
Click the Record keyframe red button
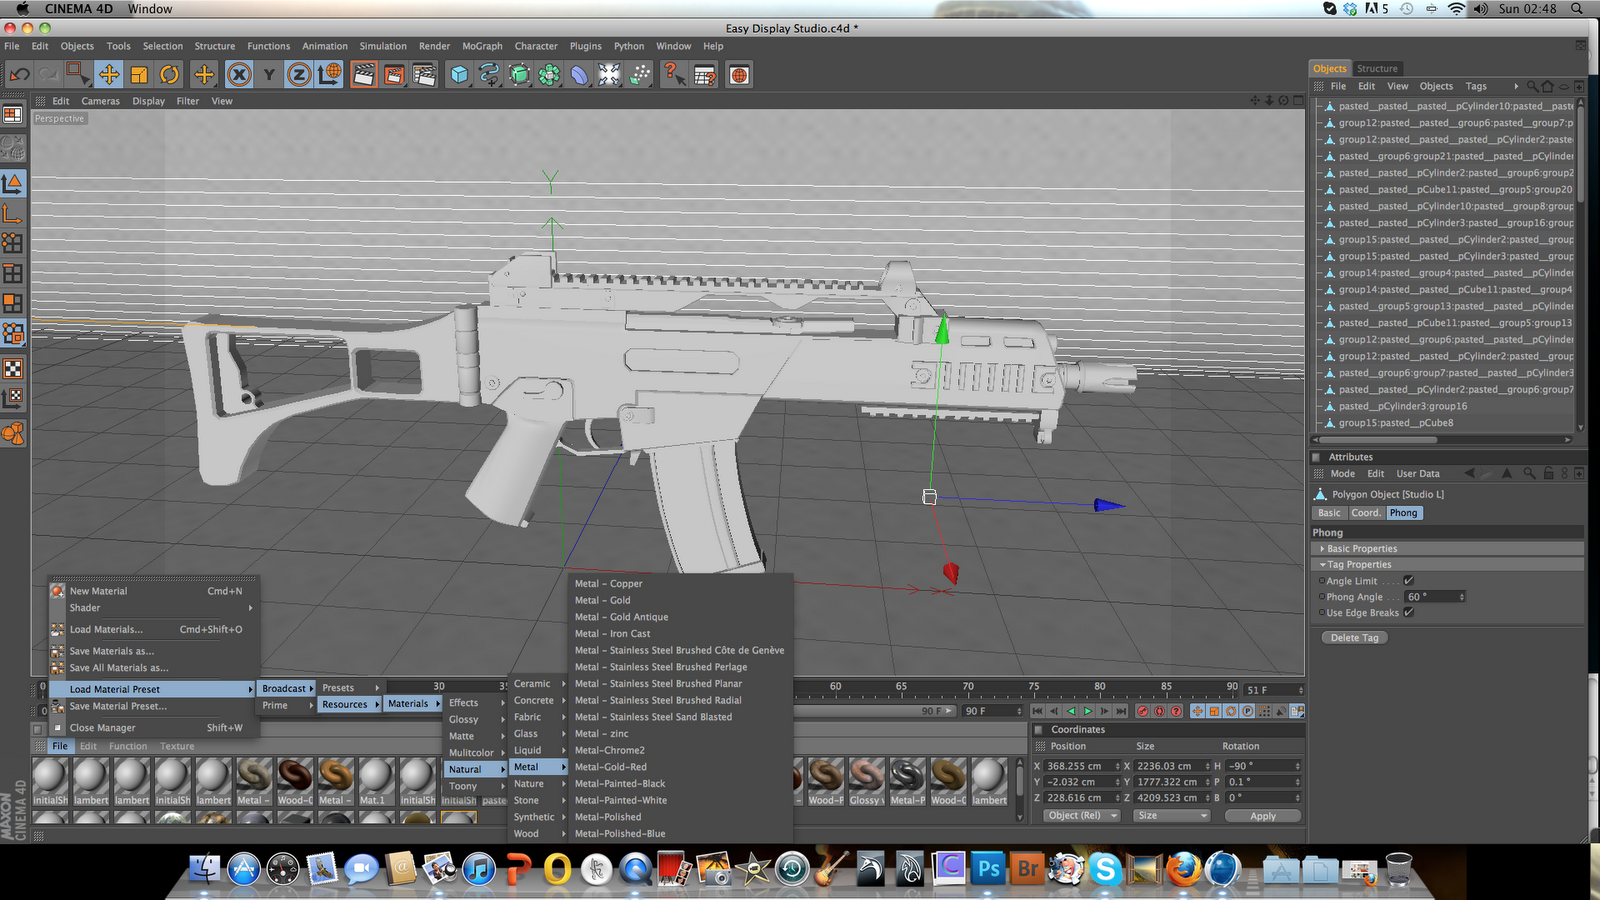click(x=1142, y=711)
